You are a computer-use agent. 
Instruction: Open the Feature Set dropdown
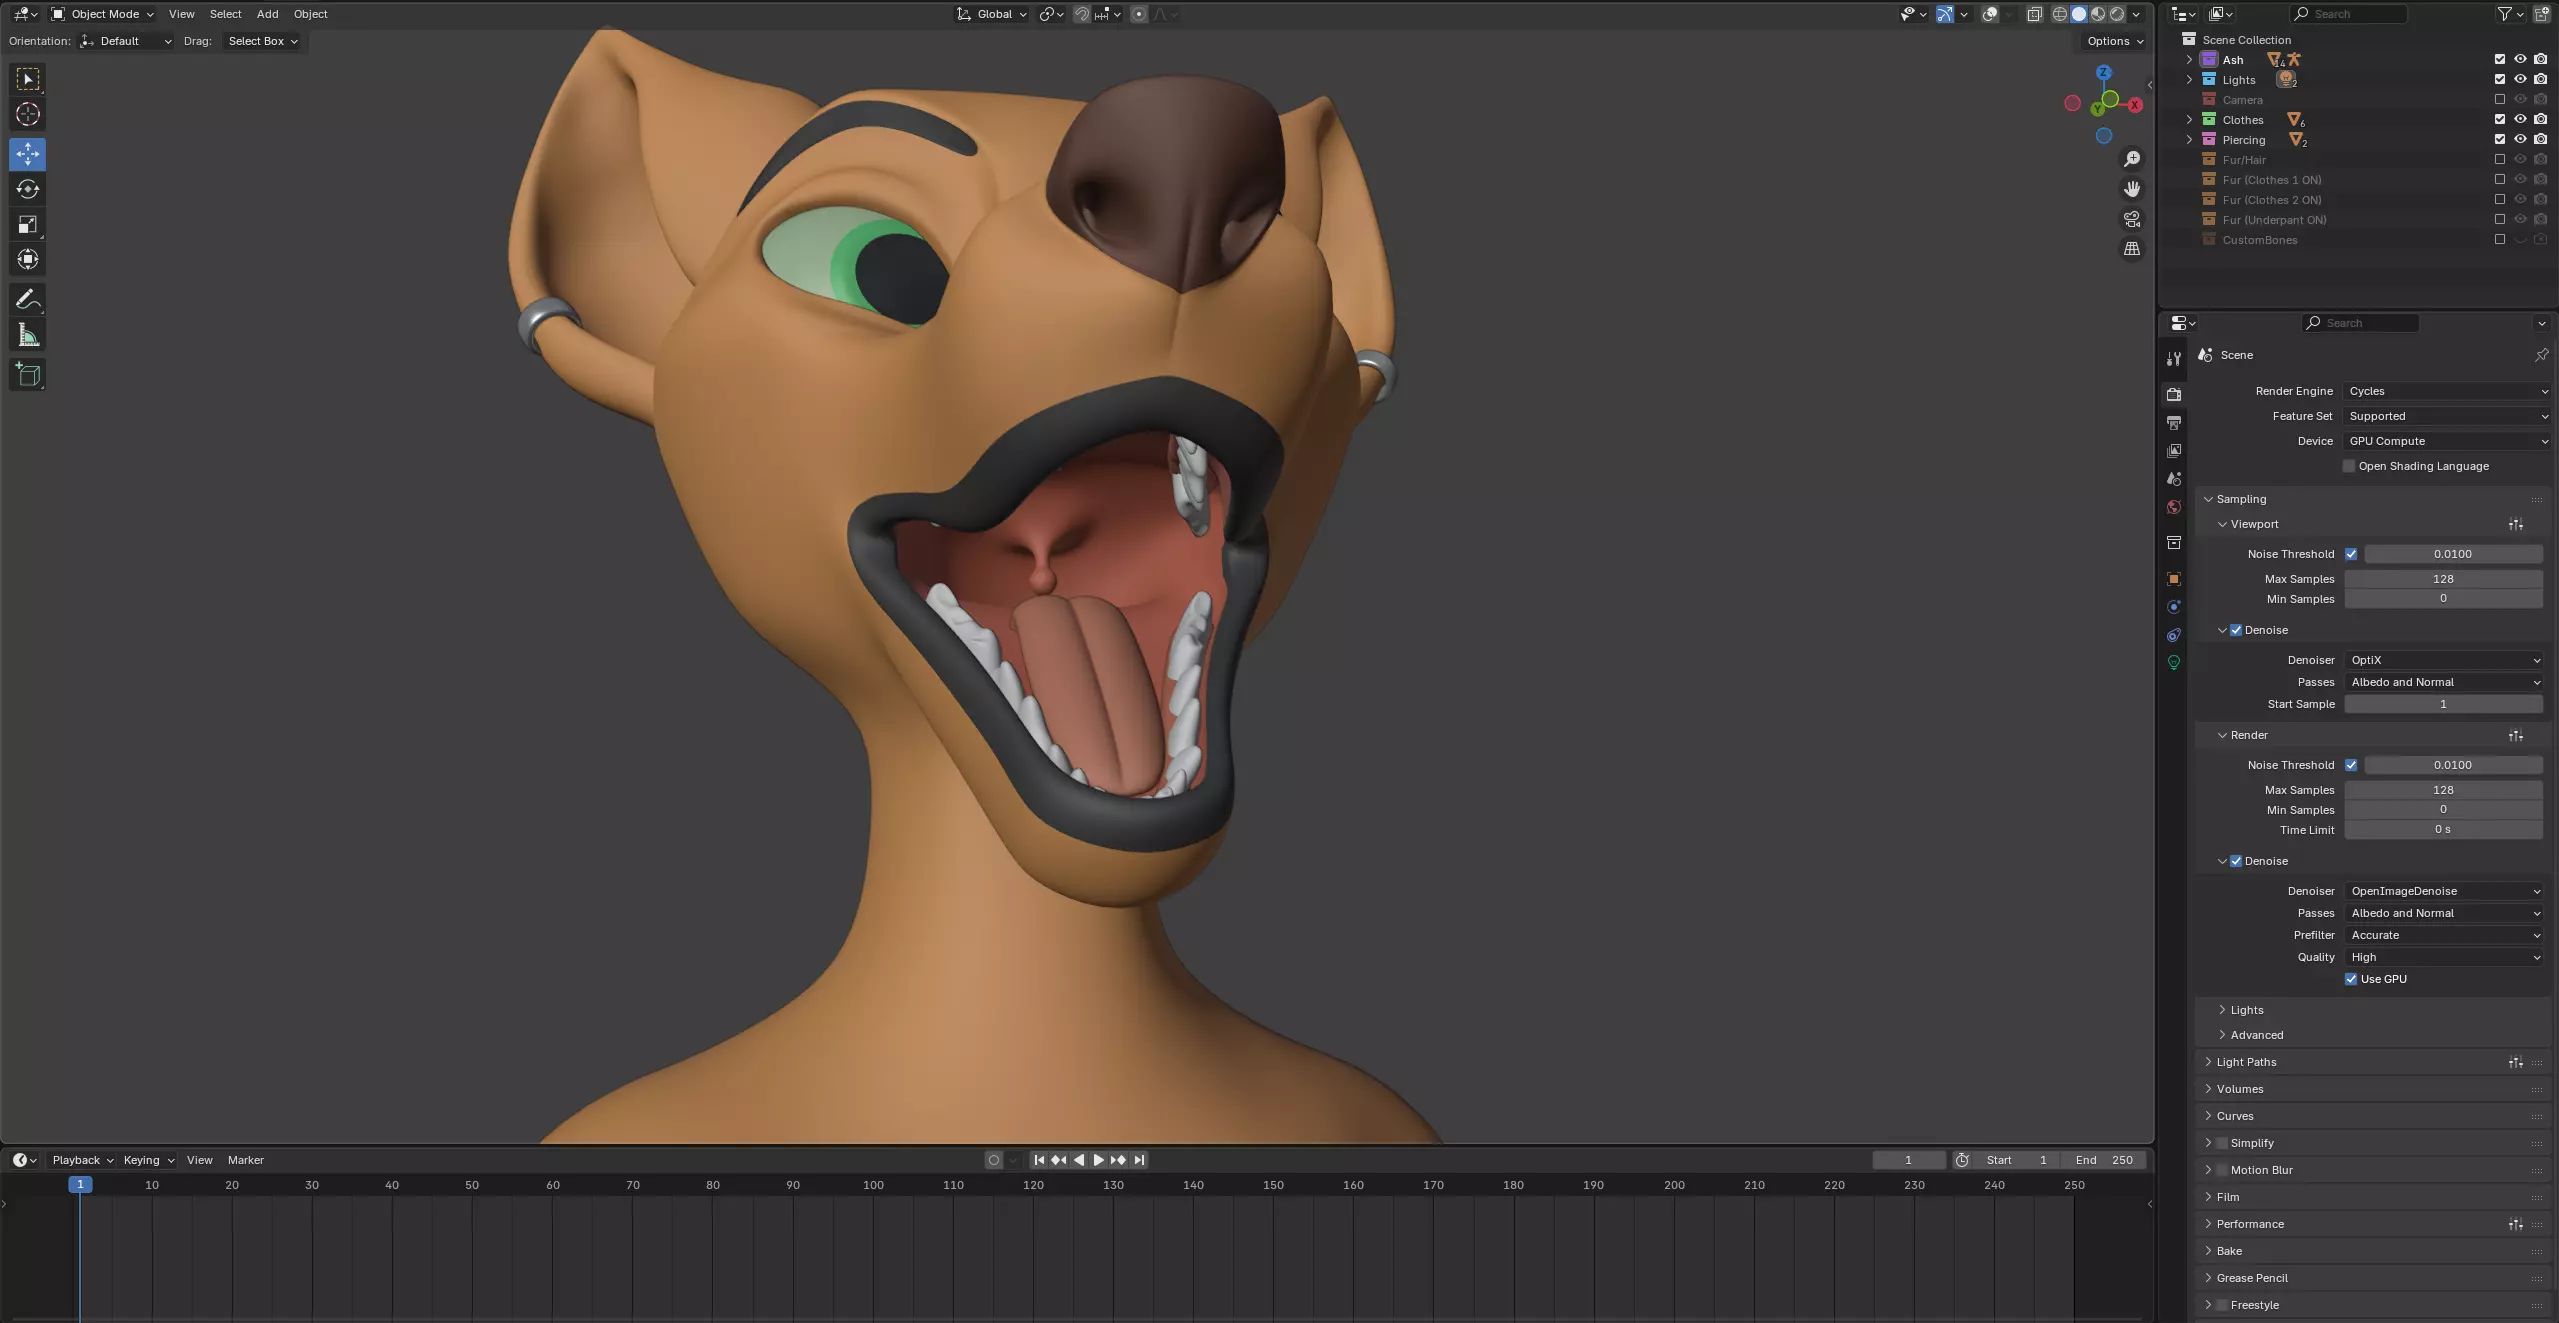pos(2447,416)
